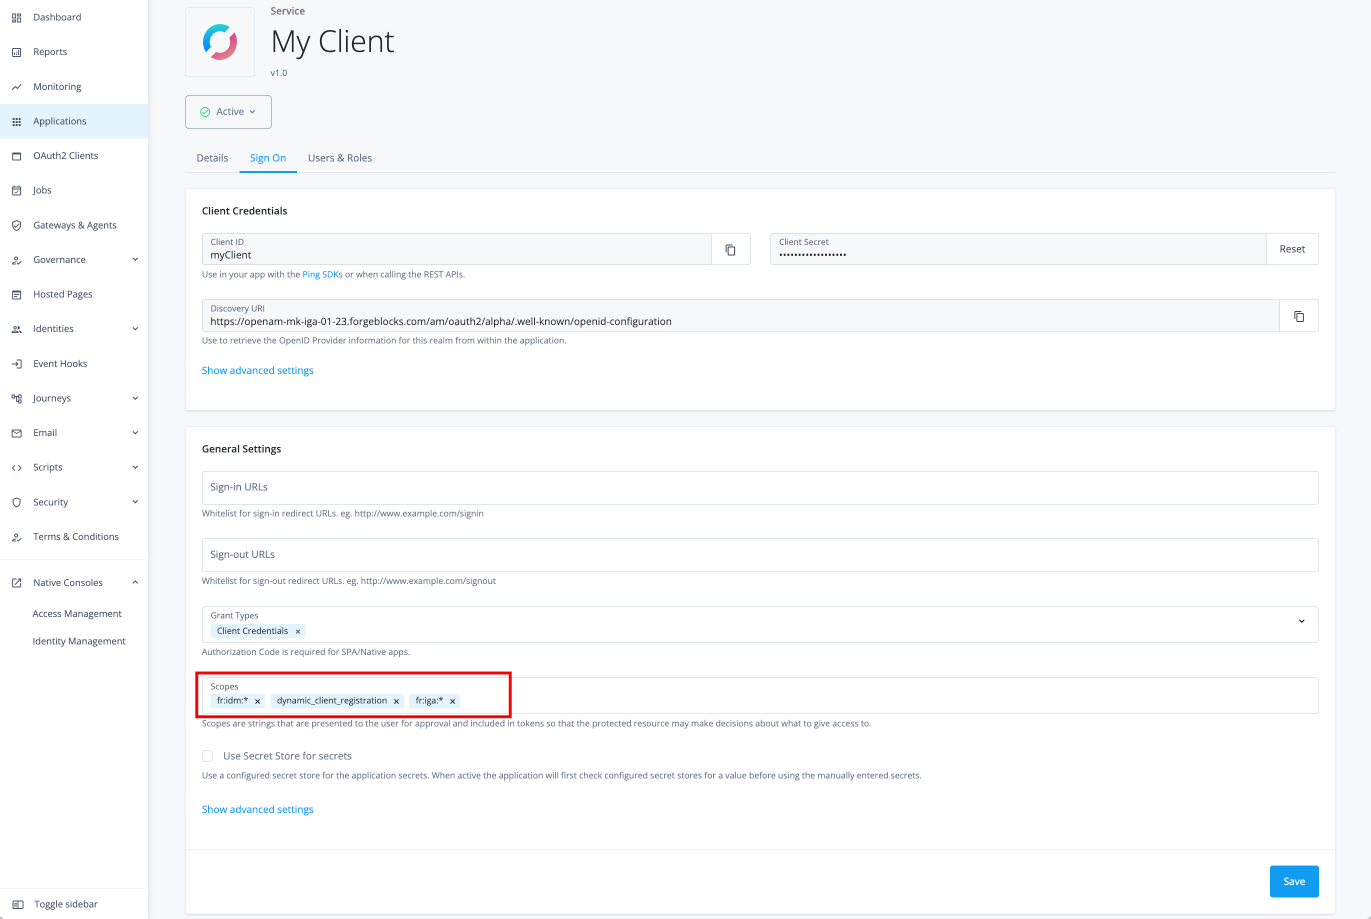Screen dimensions: 1371x919
Task: Open the Ping SDKs documentation link
Action: [x=322, y=272]
